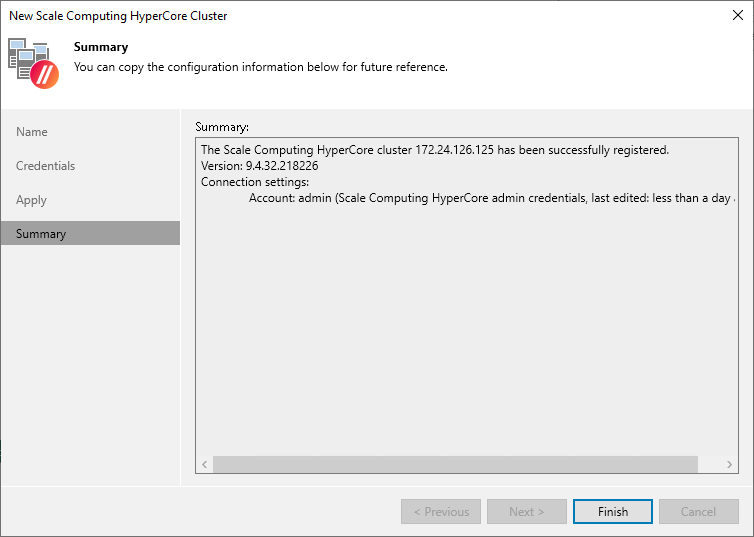Click the Summary label above the text box
Screen dimensions: 754x537
pos(222,127)
